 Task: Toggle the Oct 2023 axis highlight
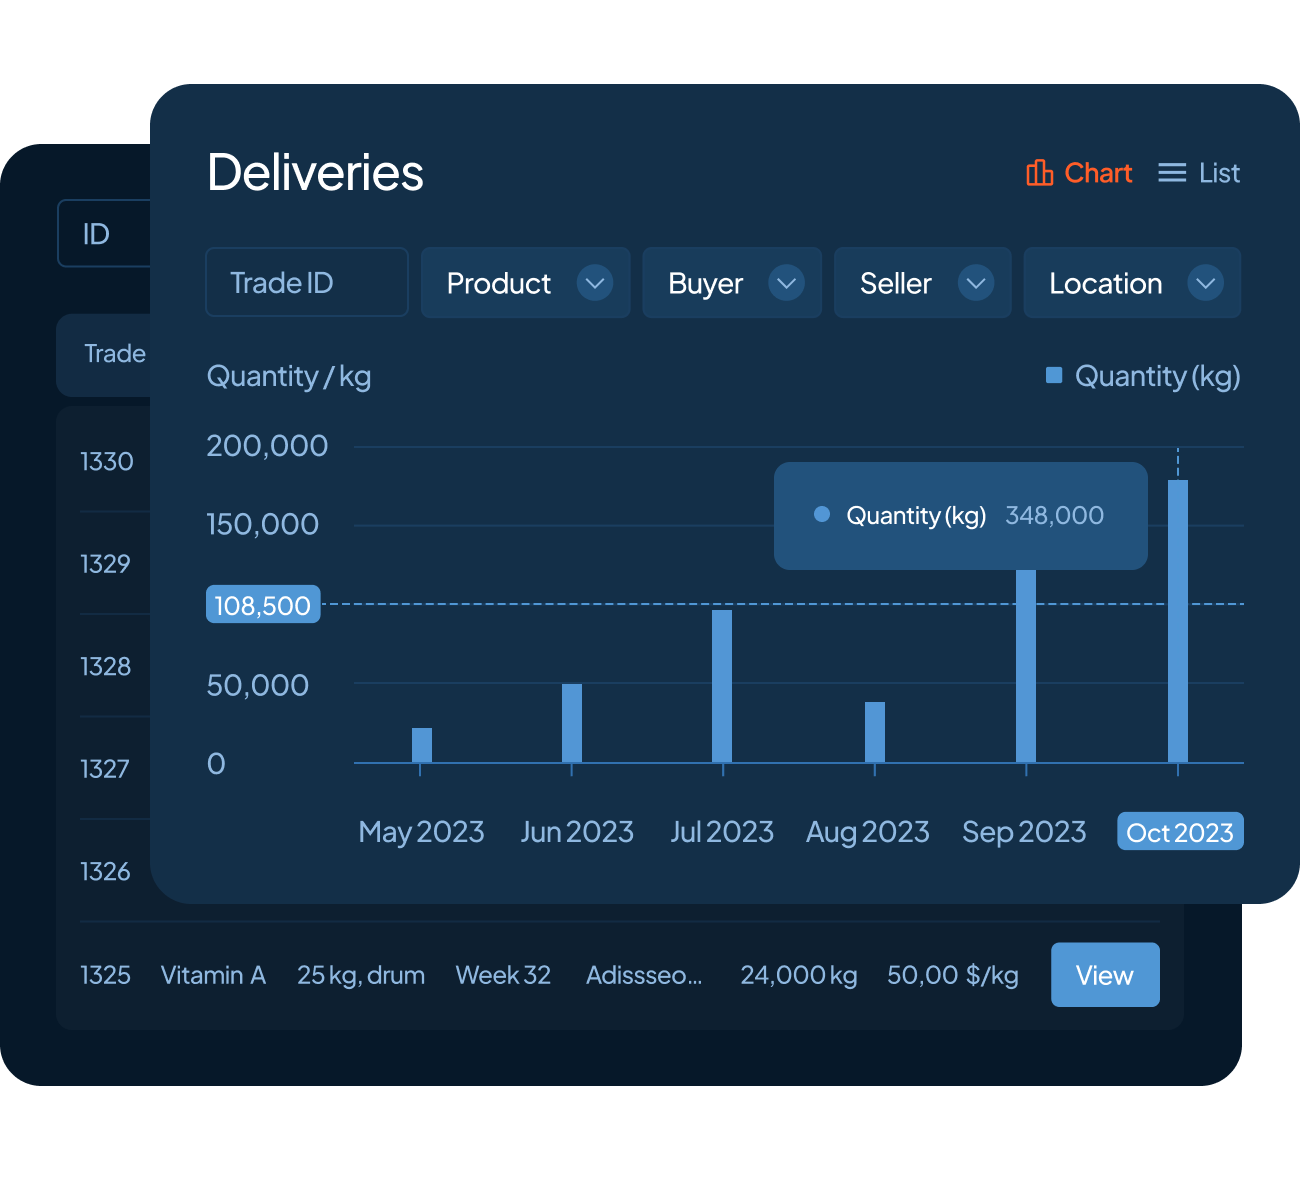[x=1180, y=831]
